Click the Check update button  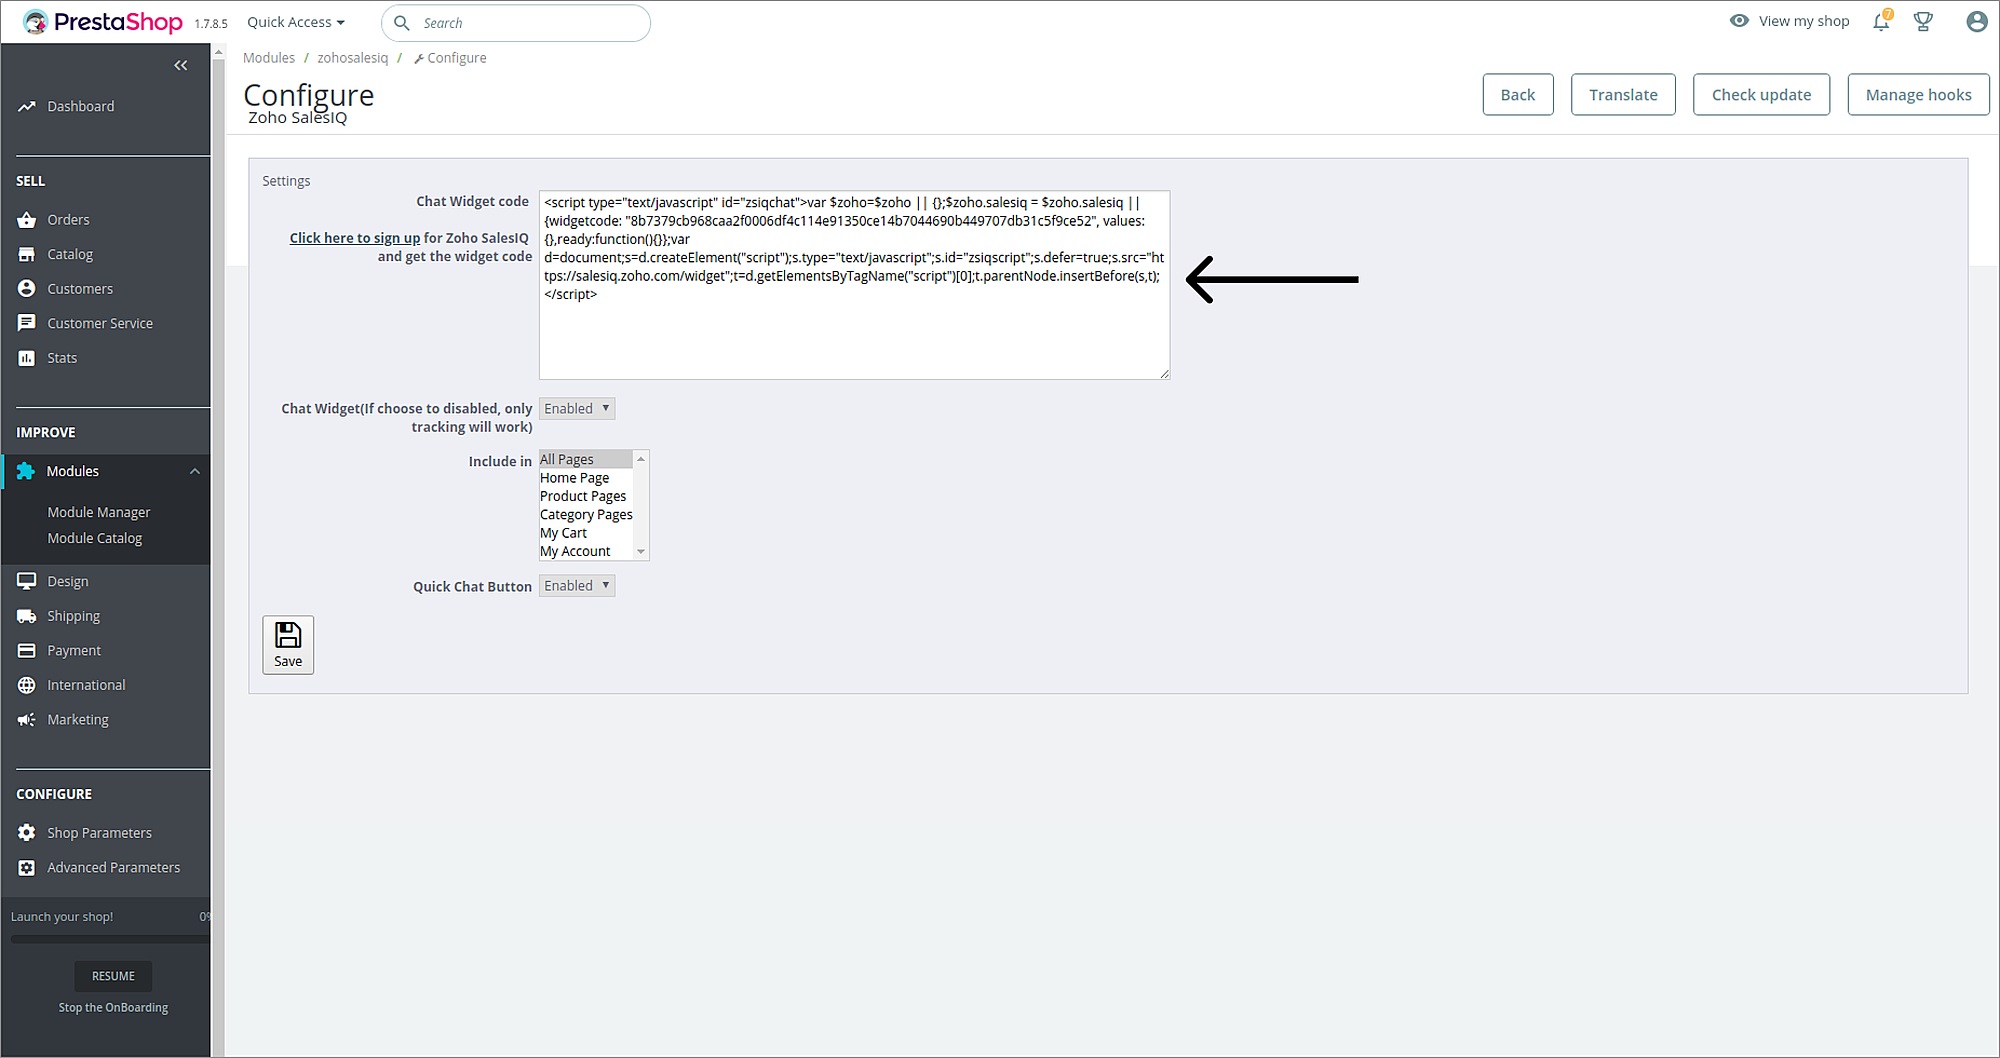[x=1761, y=95]
